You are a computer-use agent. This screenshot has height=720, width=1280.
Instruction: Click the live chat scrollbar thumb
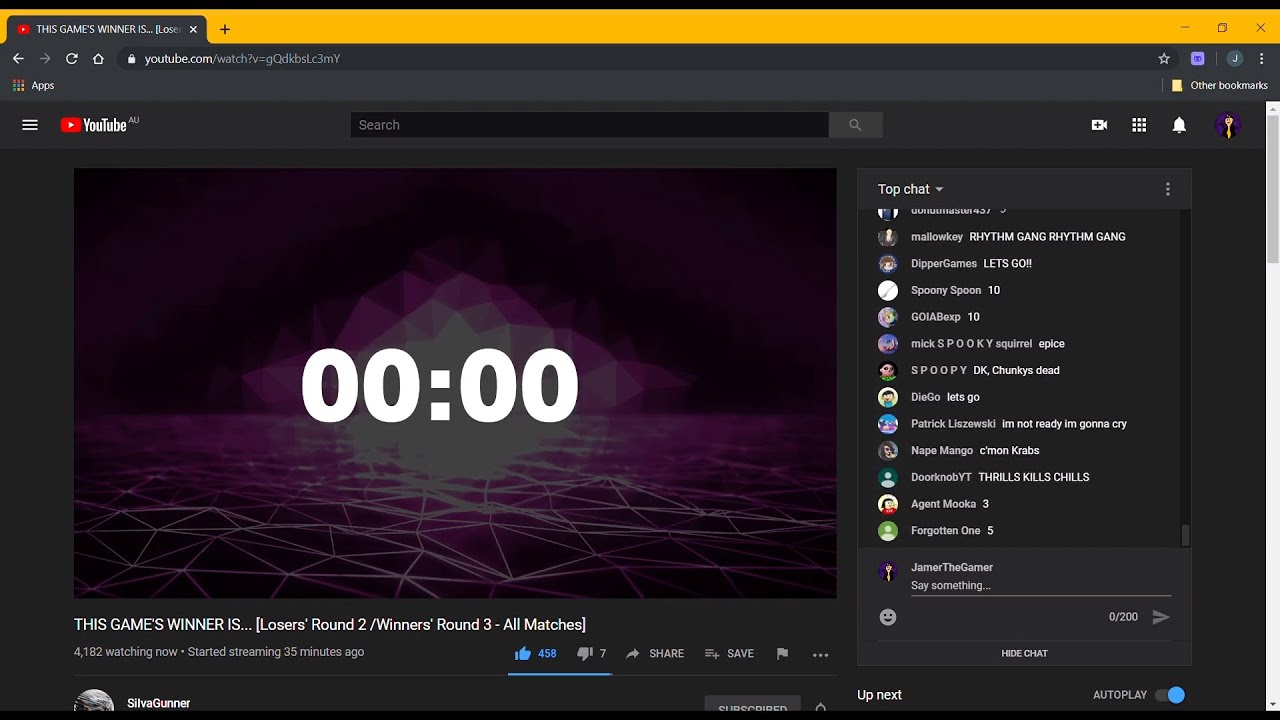1186,536
